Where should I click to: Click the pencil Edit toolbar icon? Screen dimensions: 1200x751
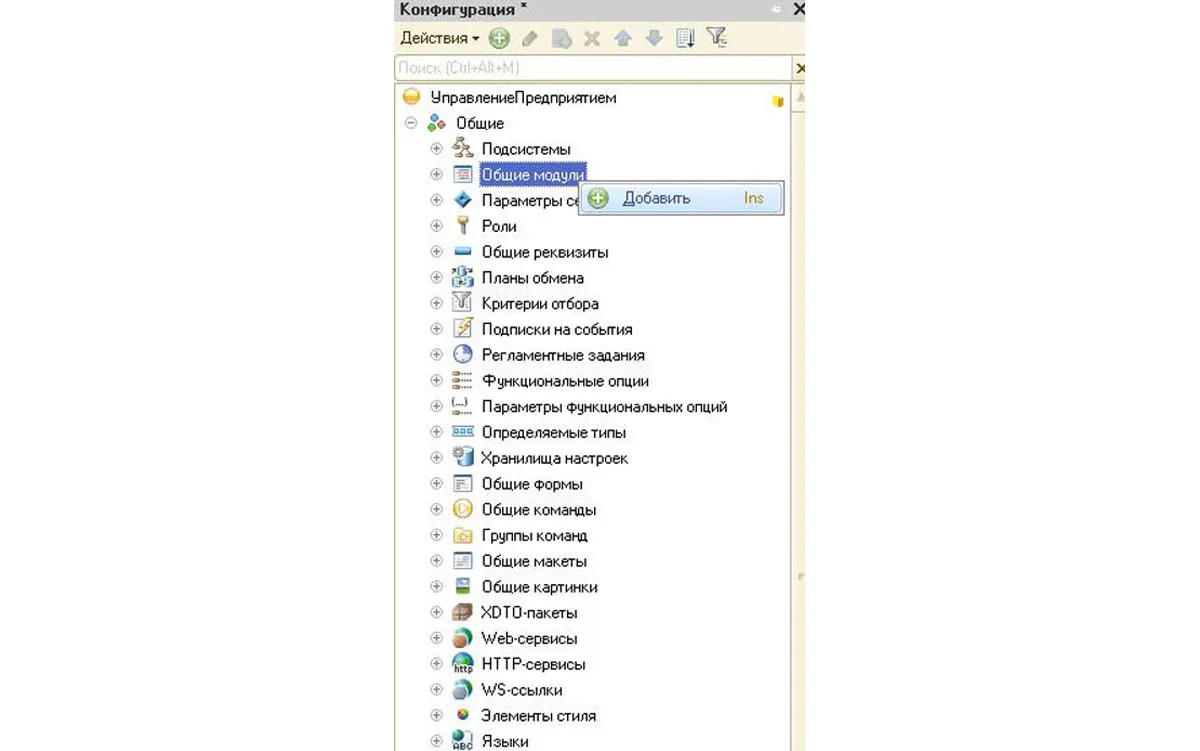click(530, 39)
